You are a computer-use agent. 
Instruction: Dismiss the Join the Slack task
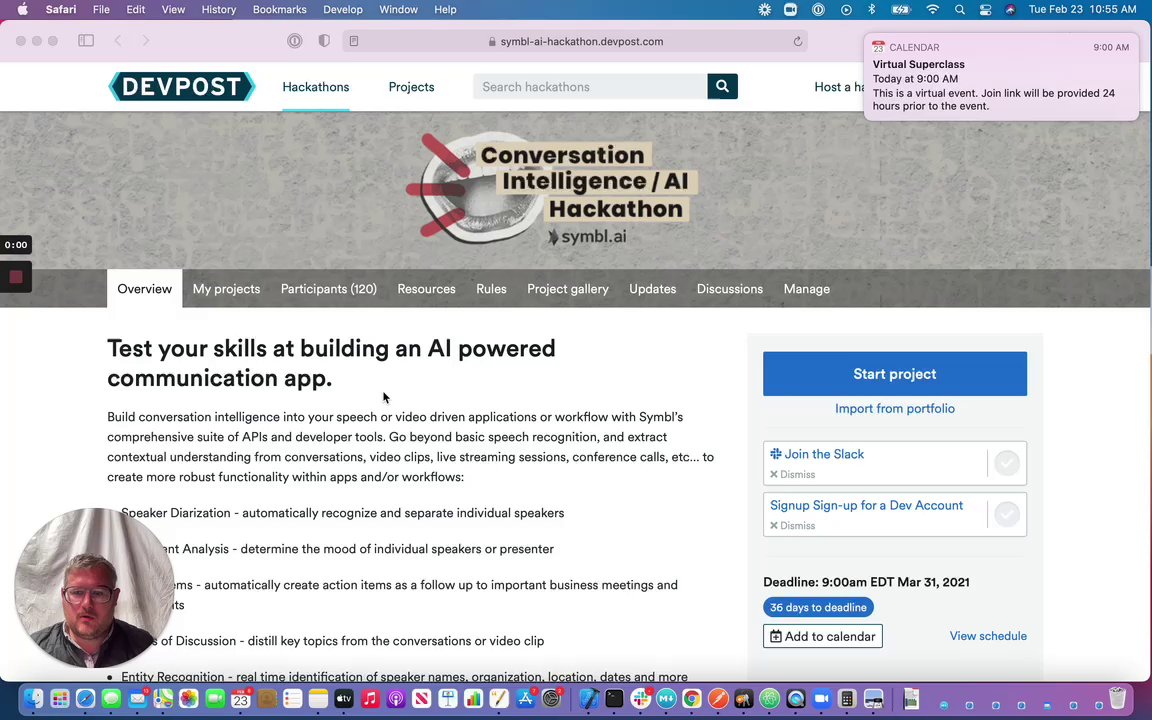tap(793, 475)
